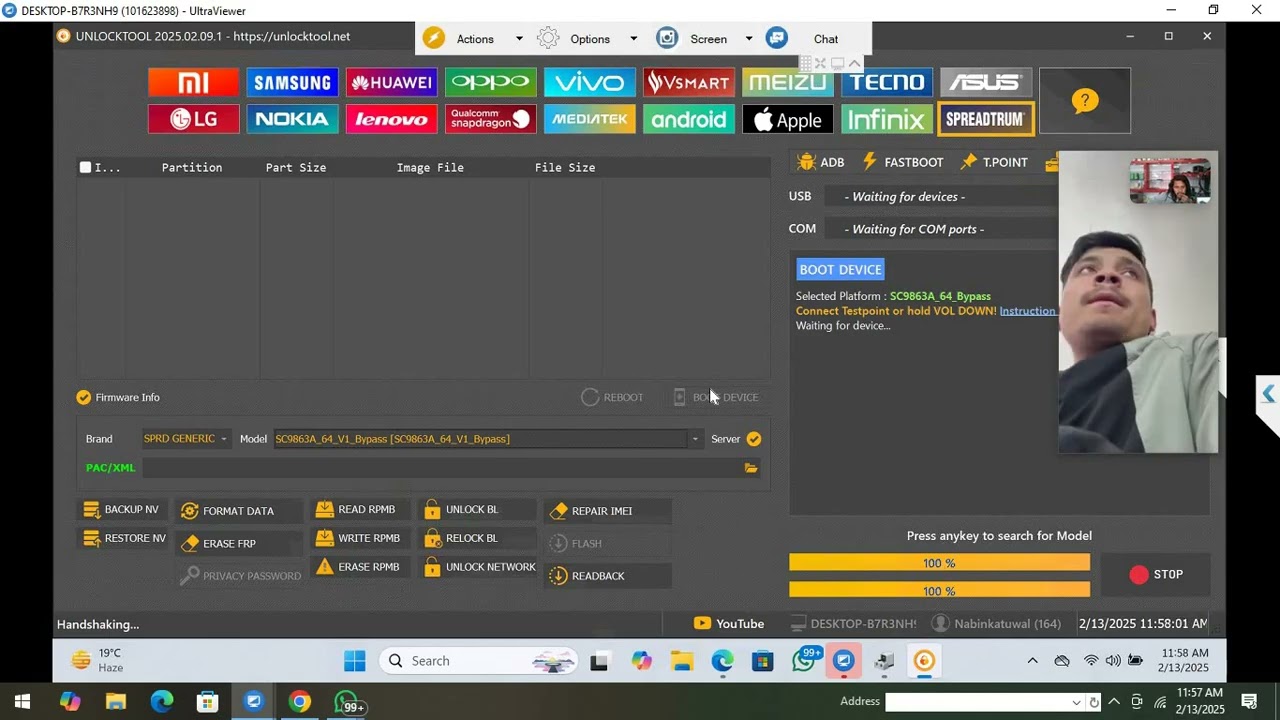Toggle the Server checkmark
Viewport: 1280px width, 720px height.
754,439
